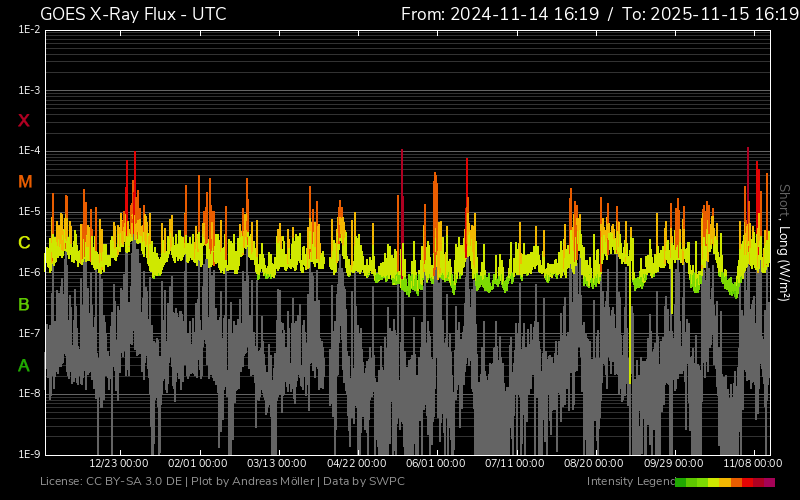The height and width of the screenshot is (500, 800).
Task: Click the 1E-2 y-axis label
Action: (x=29, y=30)
